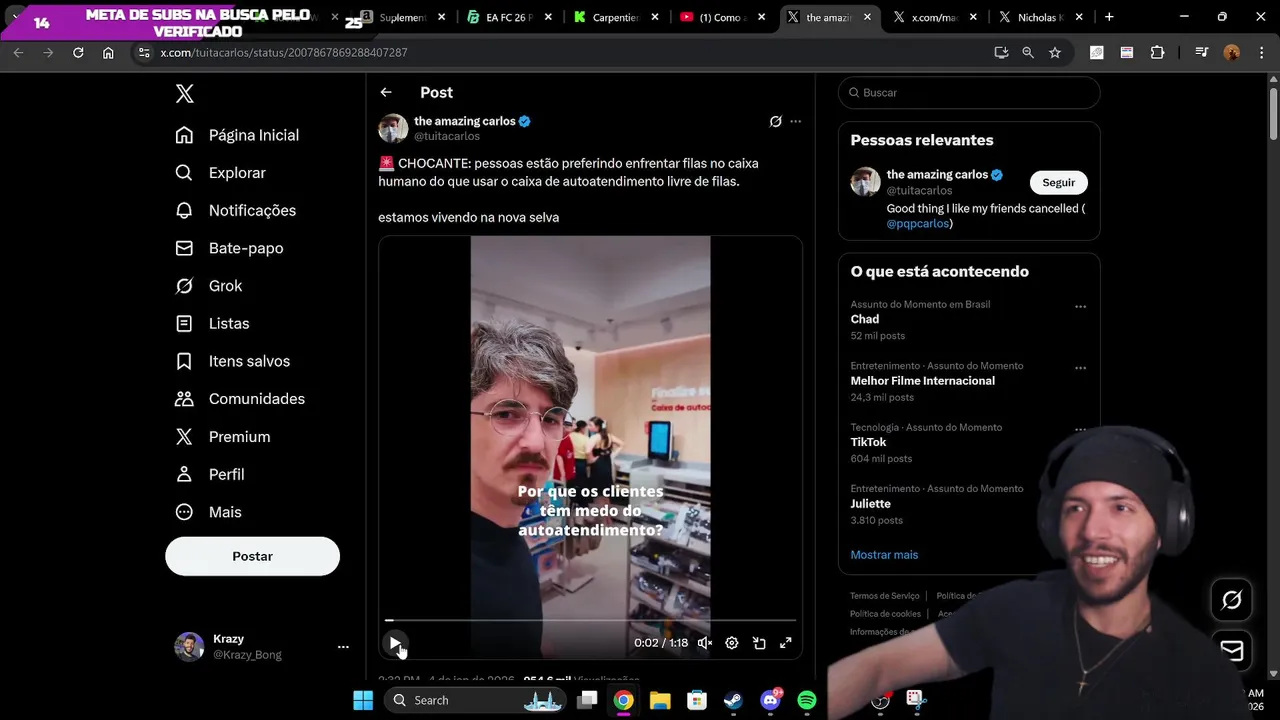The height and width of the screenshot is (720, 1280).
Task: Open the Chrome profile avatar
Action: 1232,52
